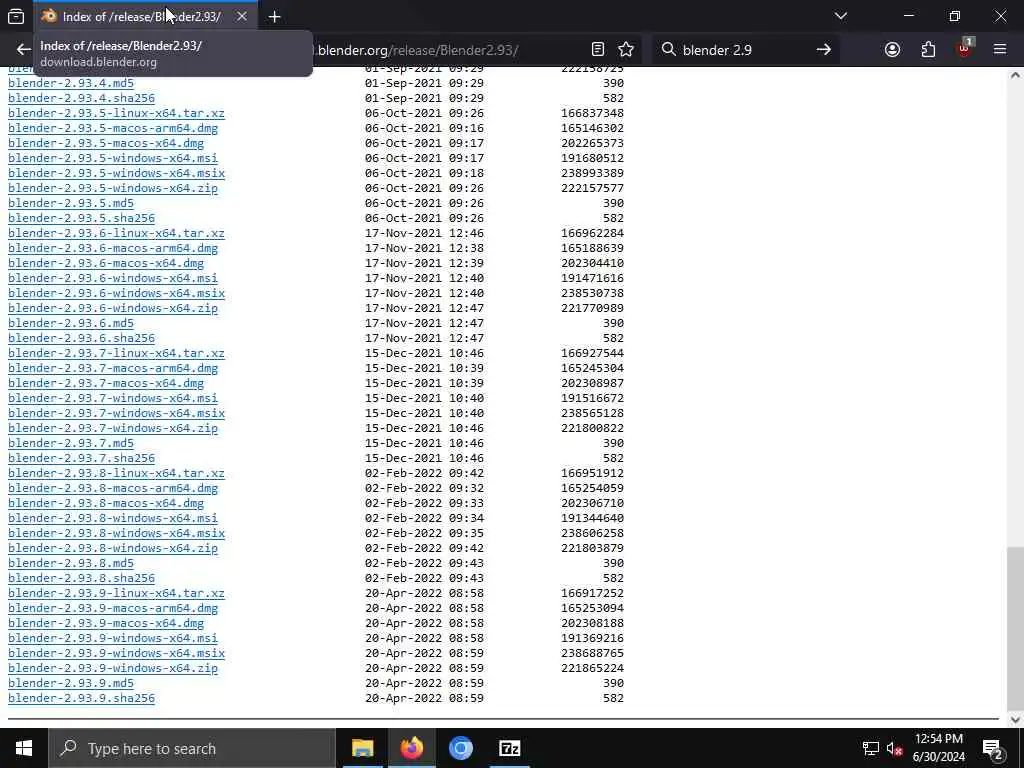Viewport: 1024px width, 768px height.
Task: Open Chromium browser from taskbar
Action: click(x=460, y=748)
